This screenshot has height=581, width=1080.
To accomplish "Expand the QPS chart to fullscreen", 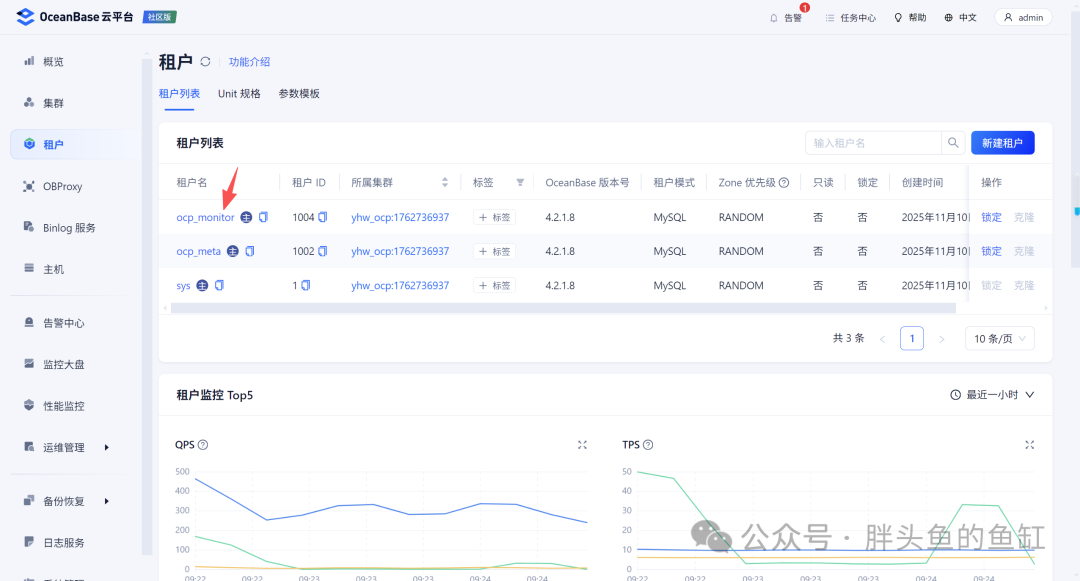I will pos(582,445).
